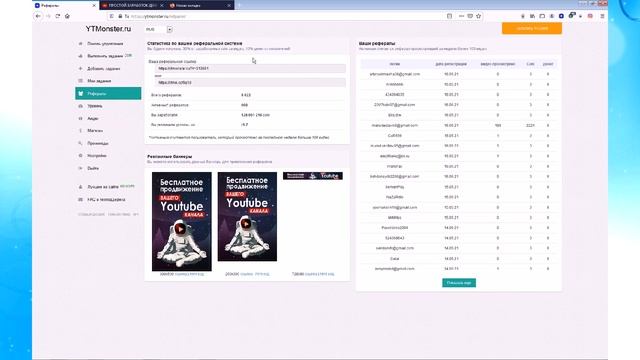640x360 pixels.
Task: Click the icon beside 'Уровень'
Action: click(80, 106)
